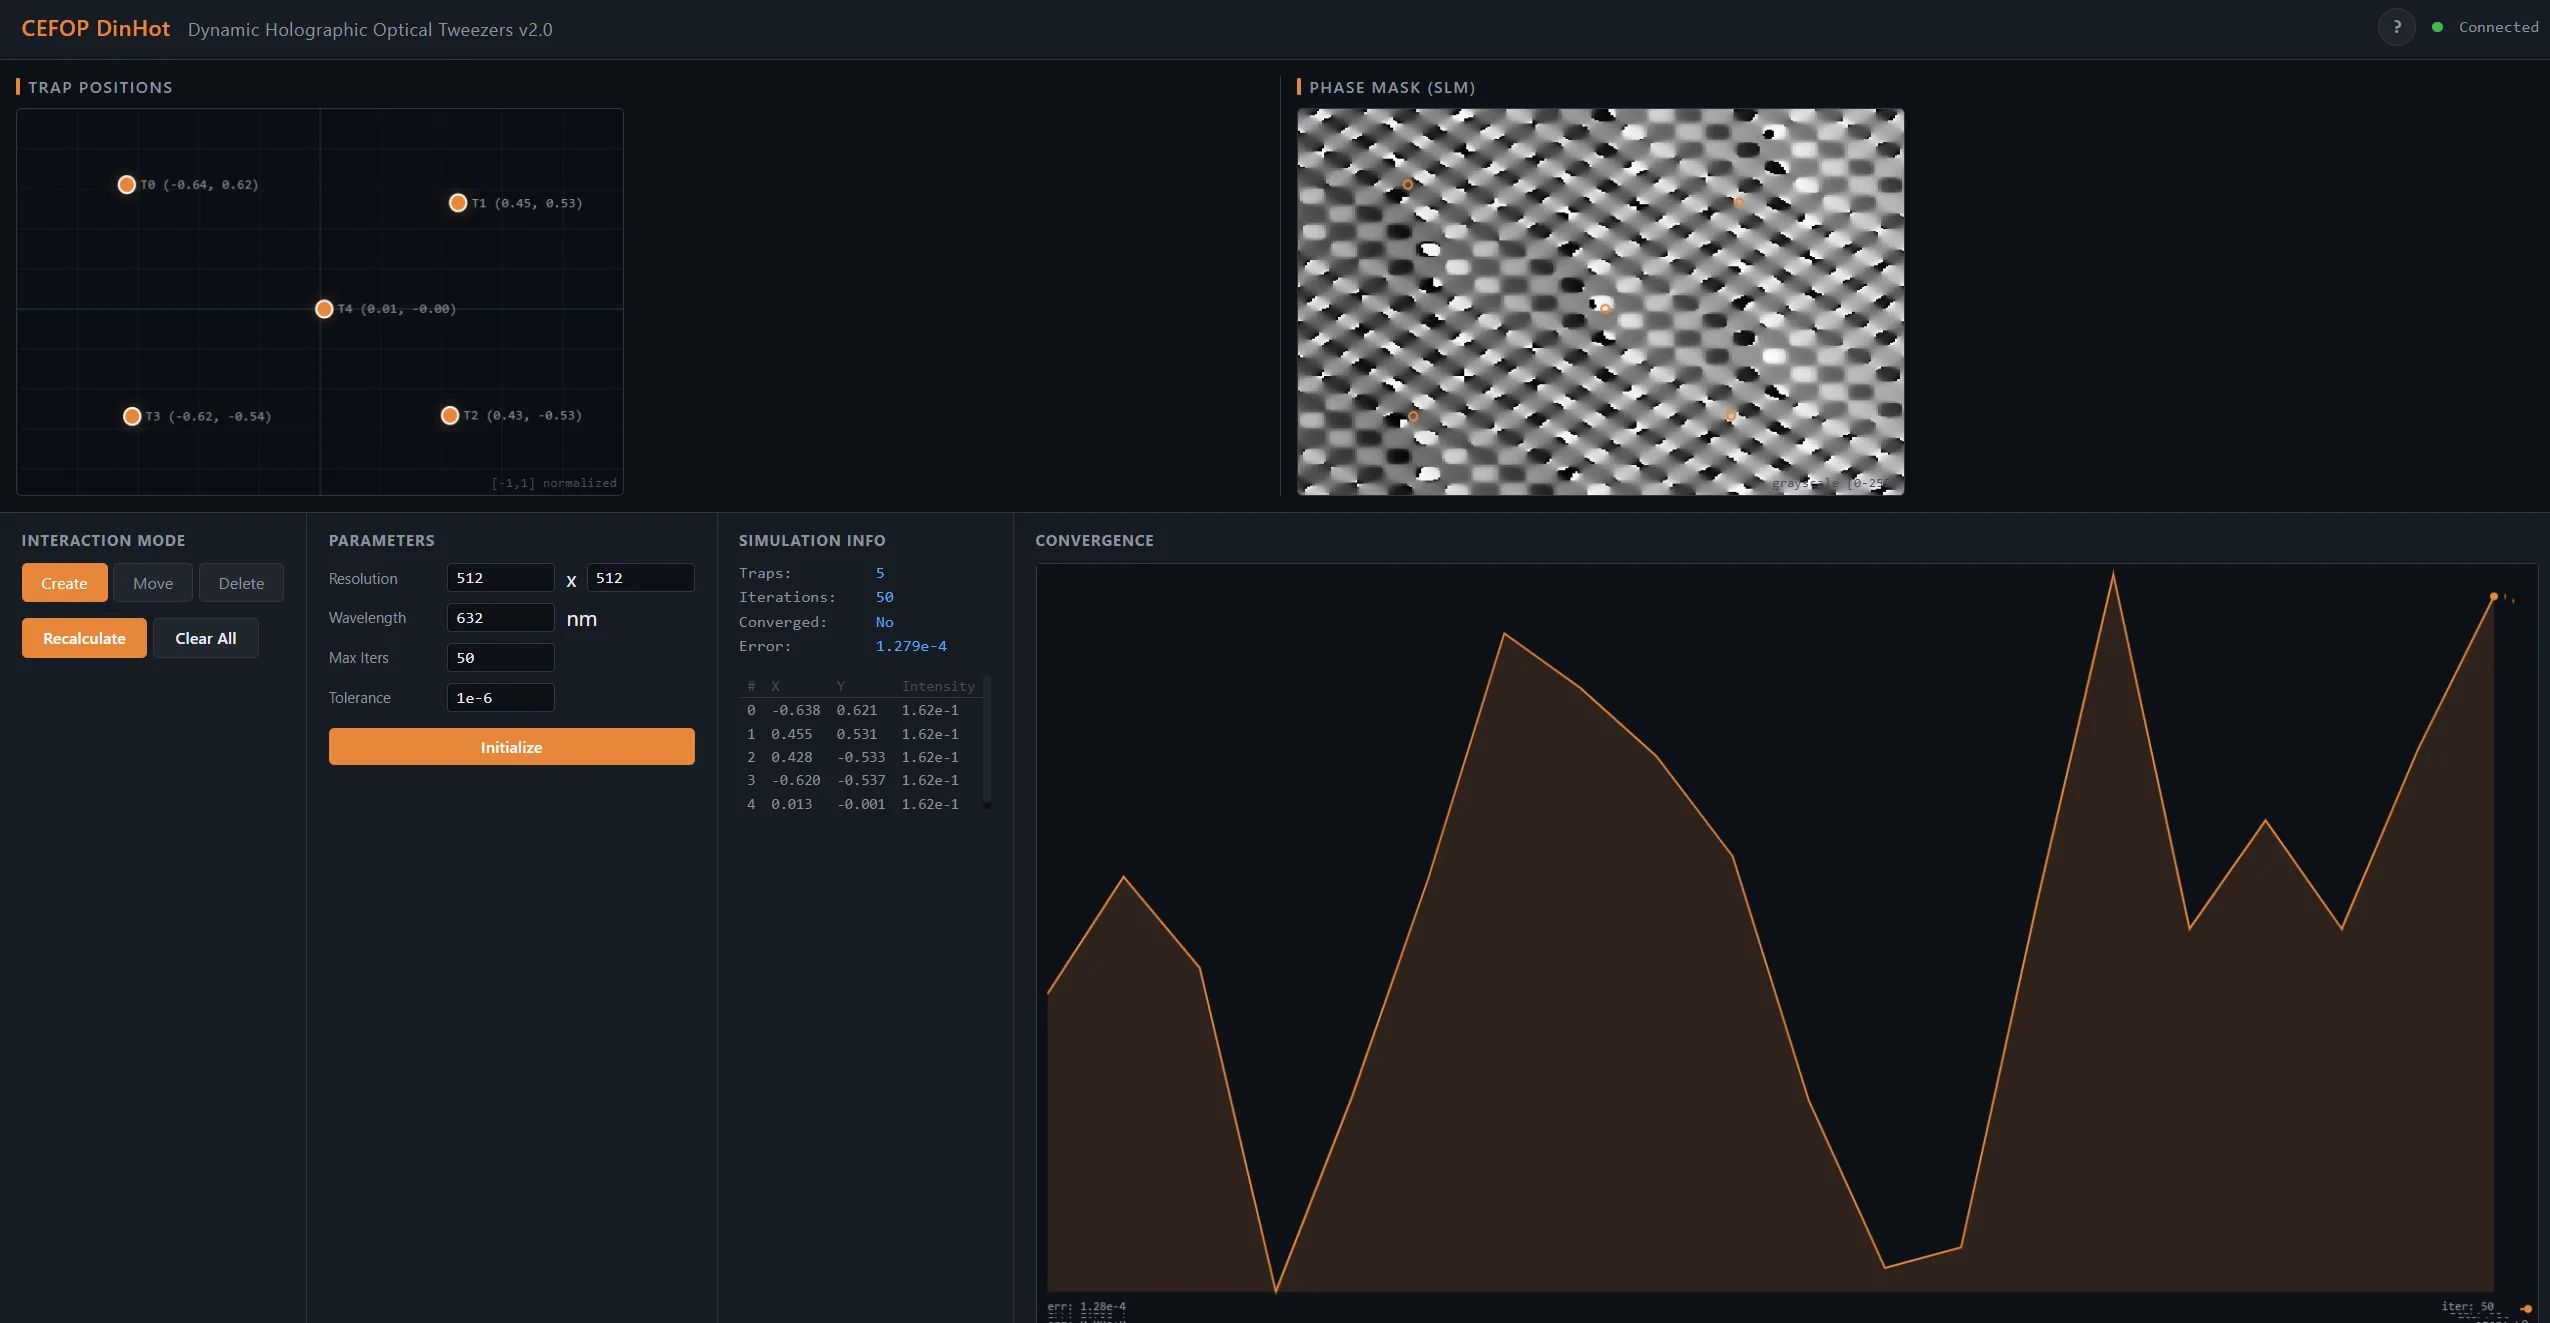Click trap T2 marker at bottom right
The image size is (2550, 1323).
450,415
